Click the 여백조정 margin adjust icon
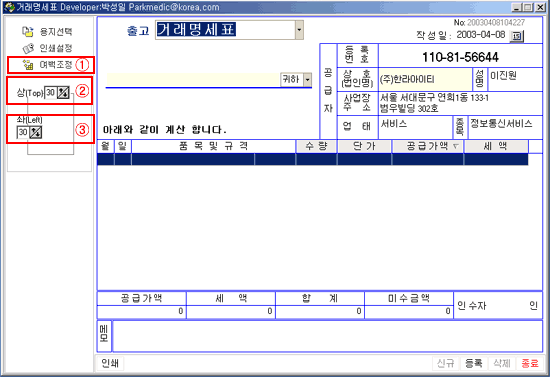The height and width of the screenshot is (377, 550). tap(28, 65)
